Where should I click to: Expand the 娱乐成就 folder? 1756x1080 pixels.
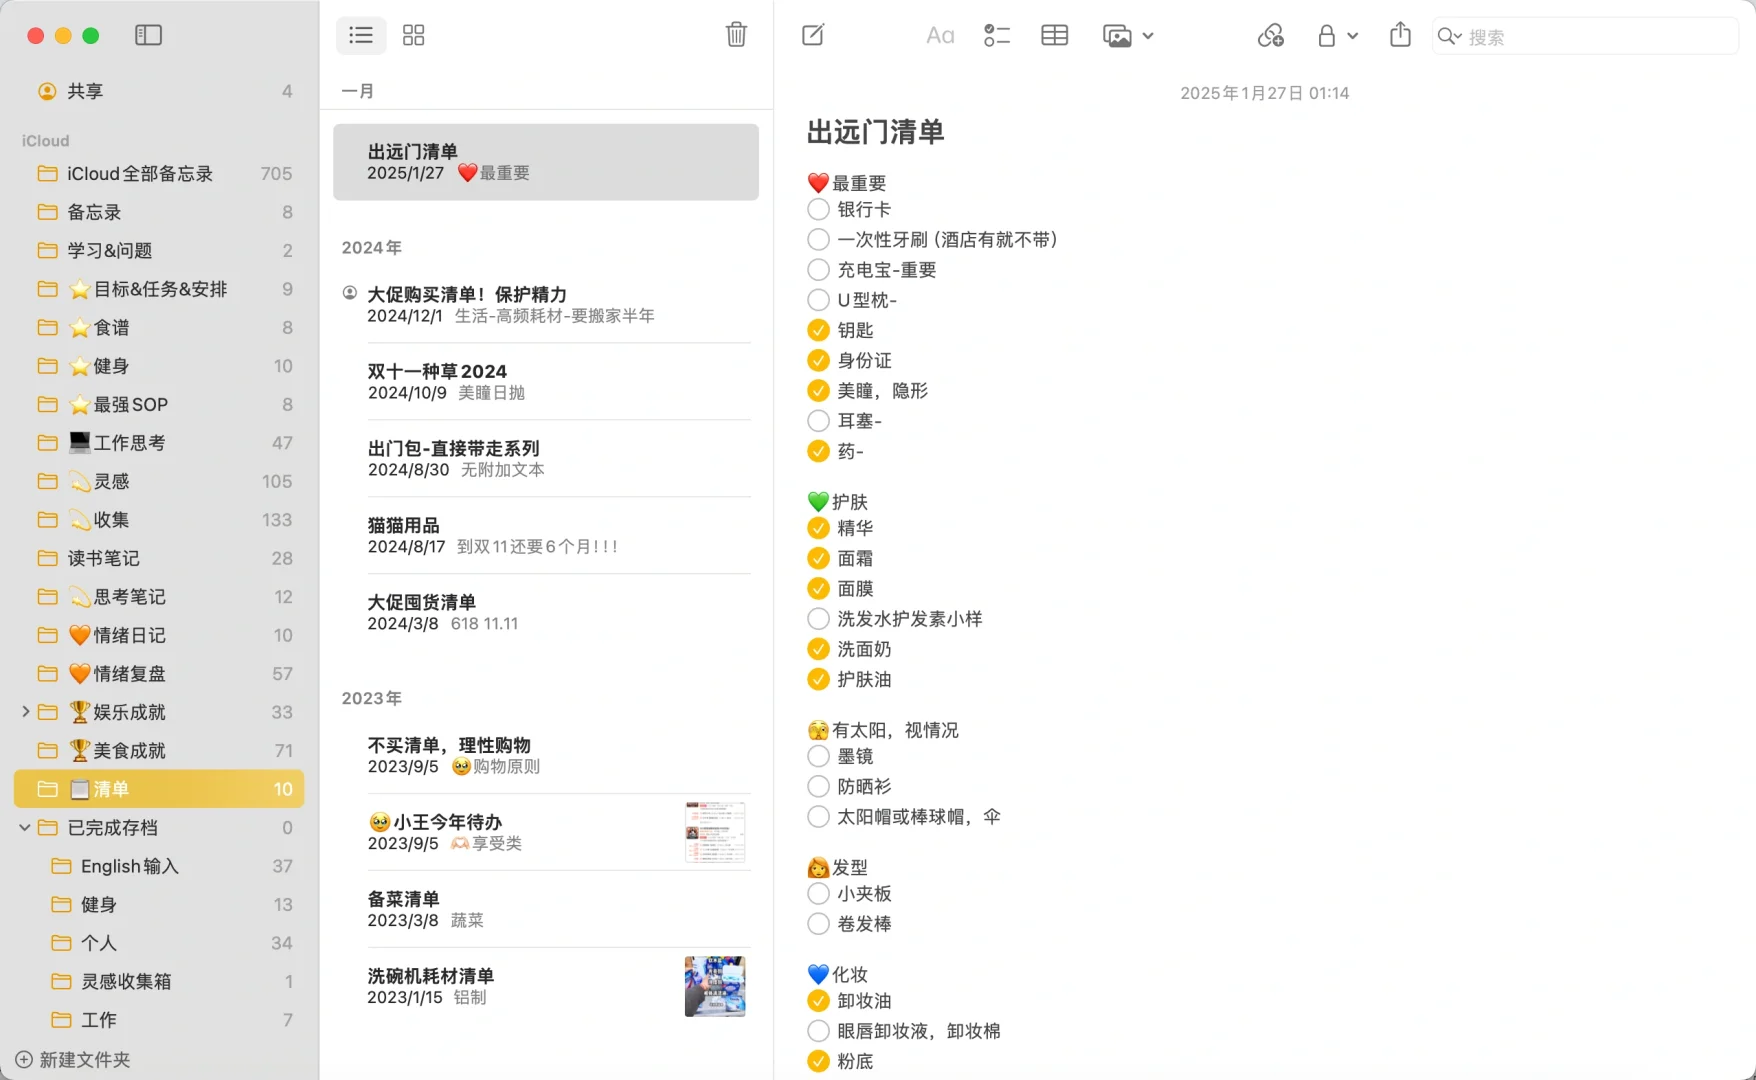click(25, 711)
